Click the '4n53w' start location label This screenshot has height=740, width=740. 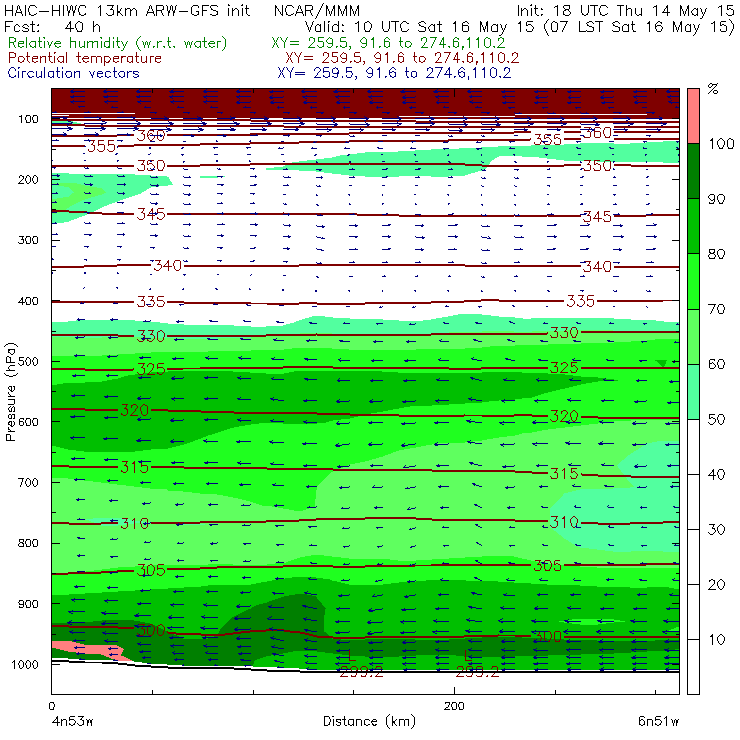point(72,722)
